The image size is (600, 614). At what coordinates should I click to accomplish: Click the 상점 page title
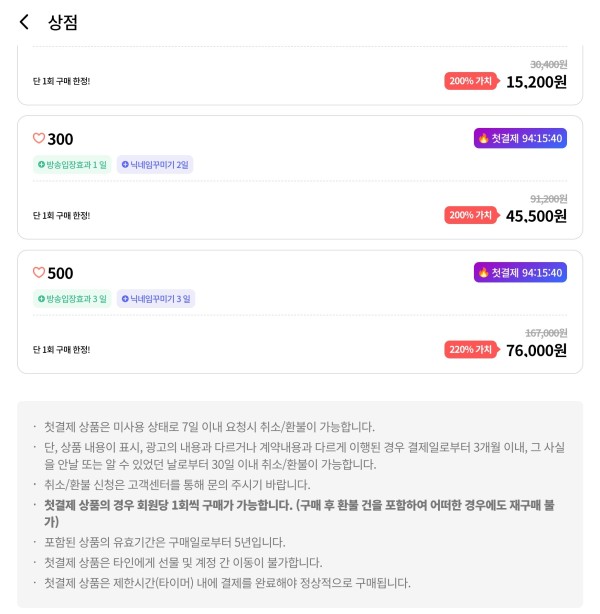(x=63, y=22)
